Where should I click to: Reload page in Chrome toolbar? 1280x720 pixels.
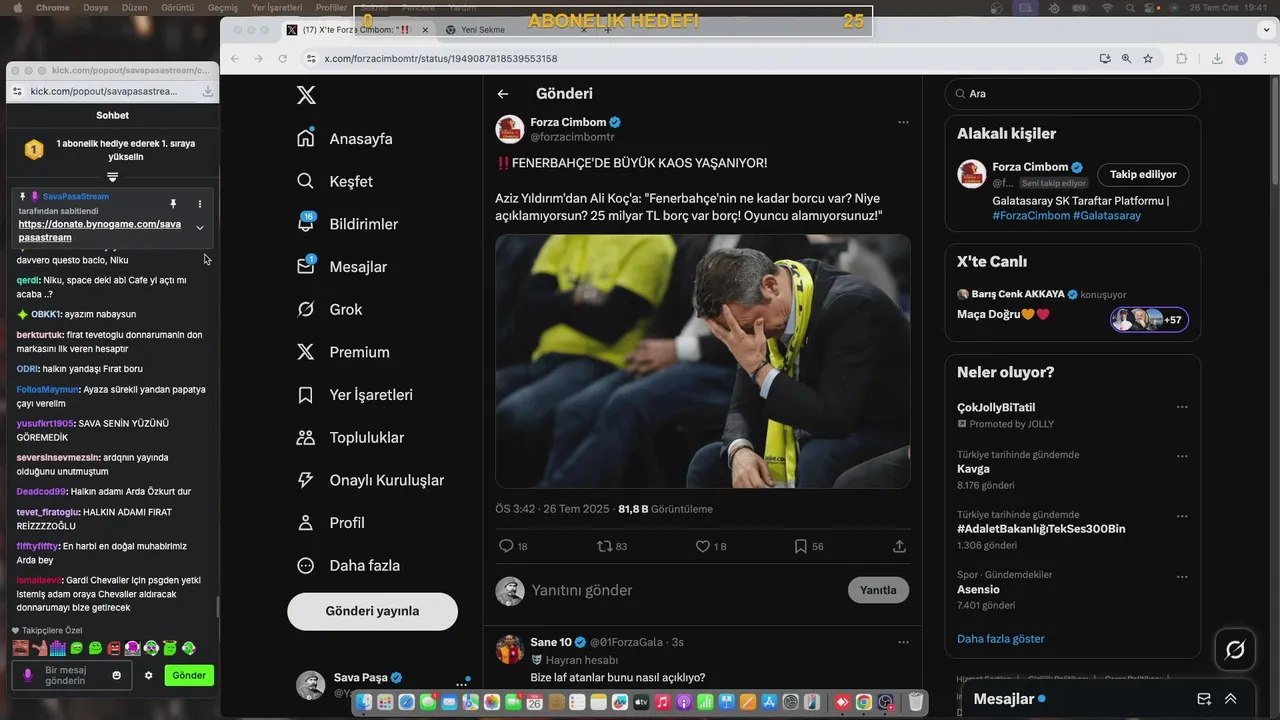(283, 59)
